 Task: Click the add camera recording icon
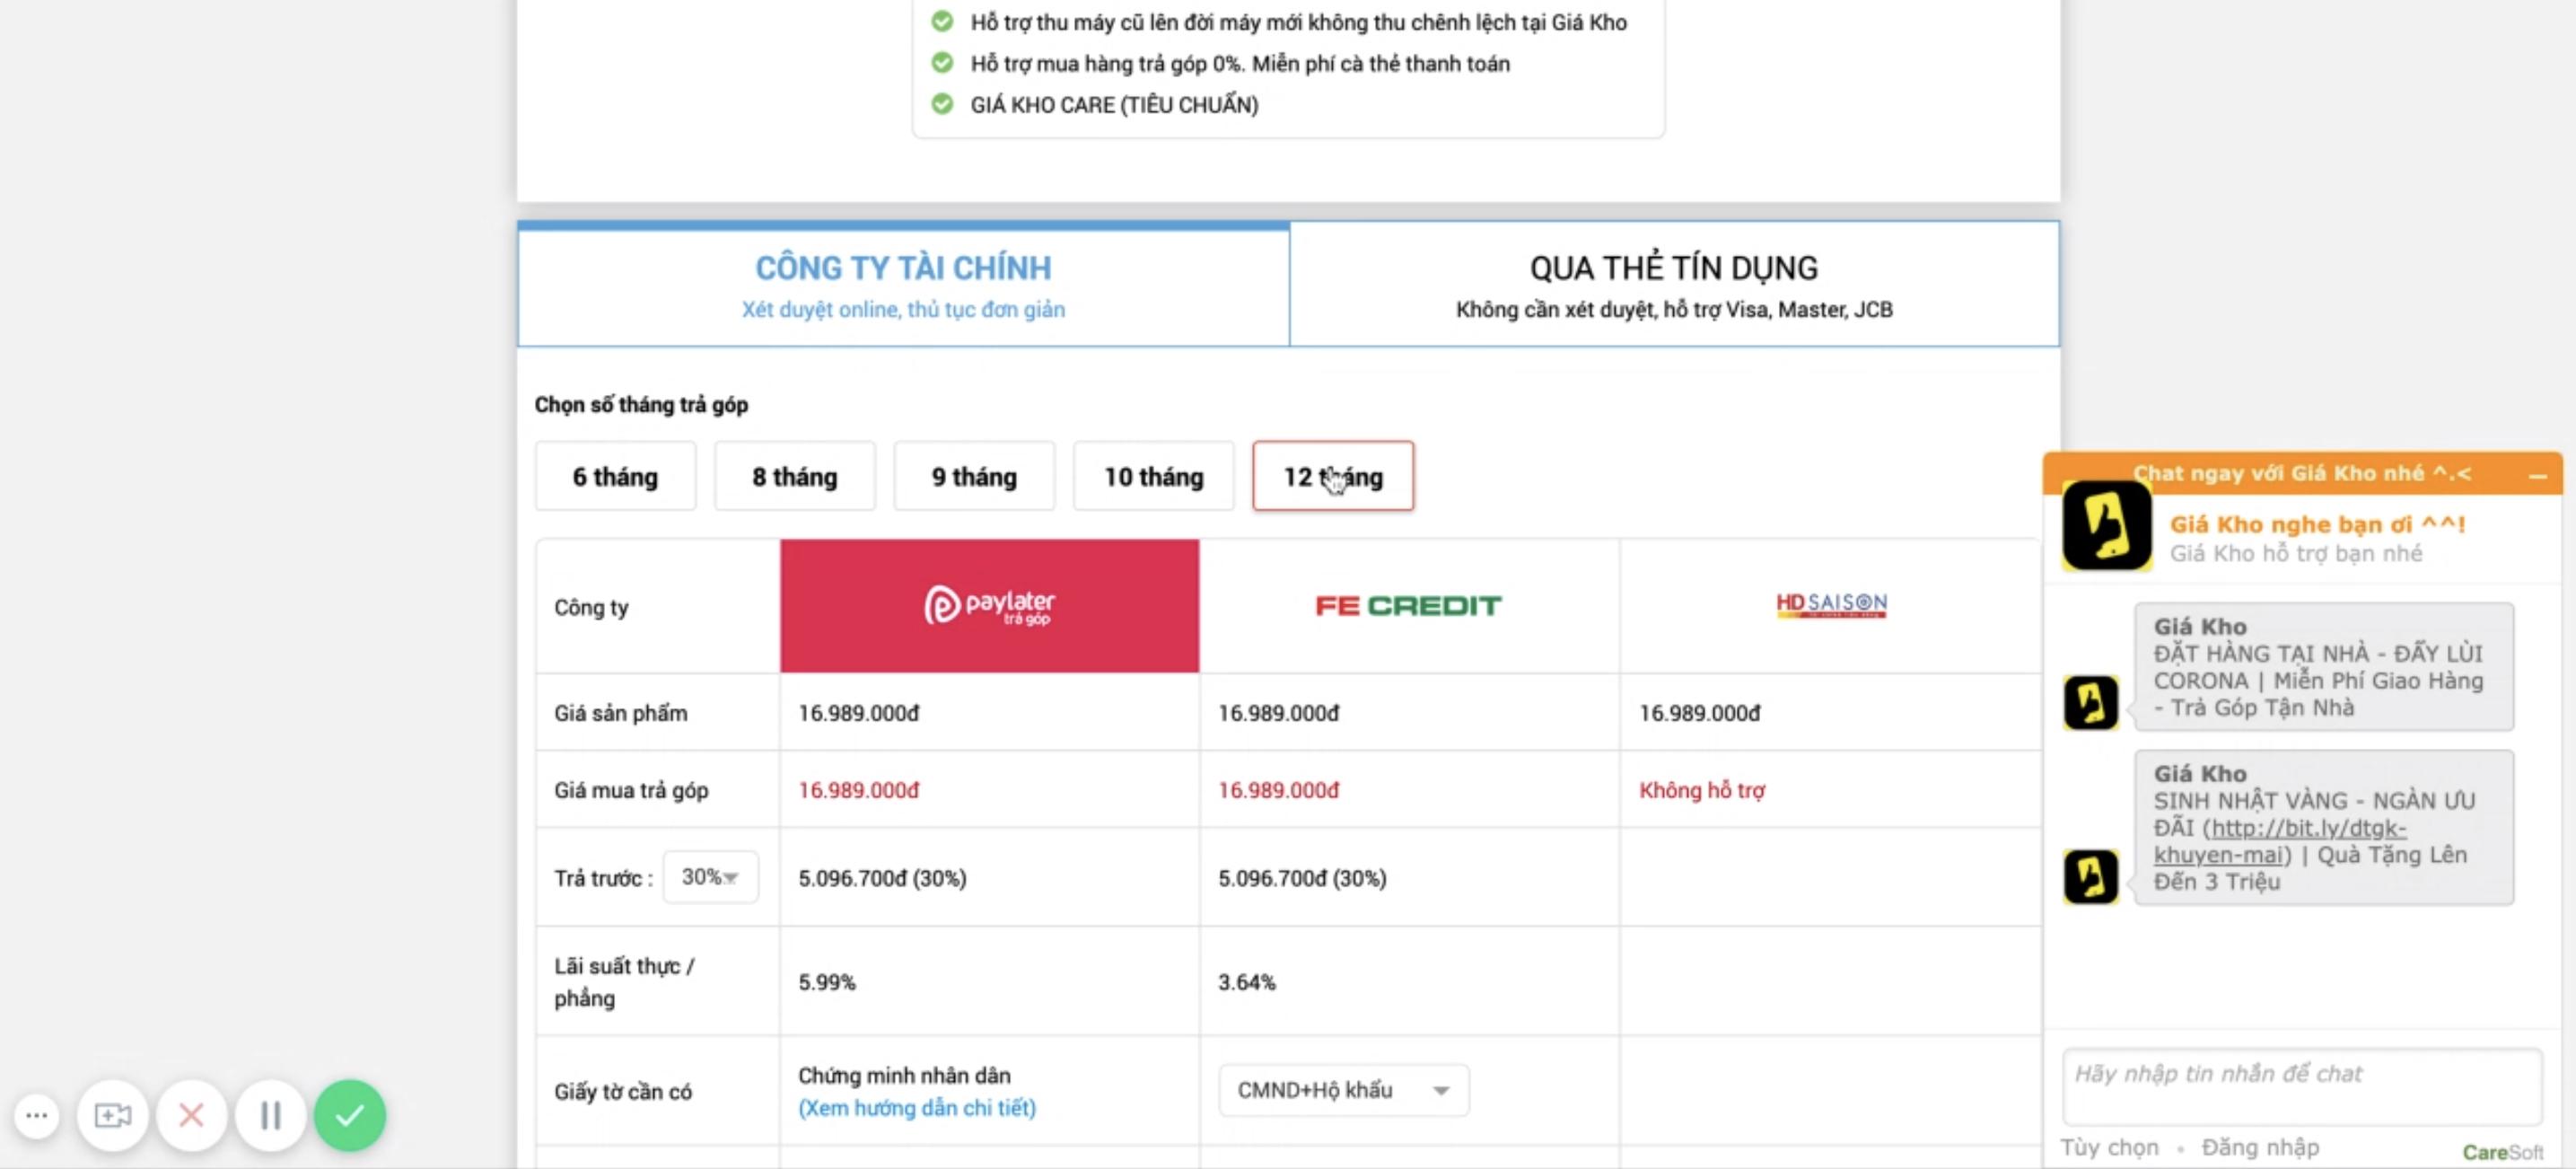(112, 1115)
